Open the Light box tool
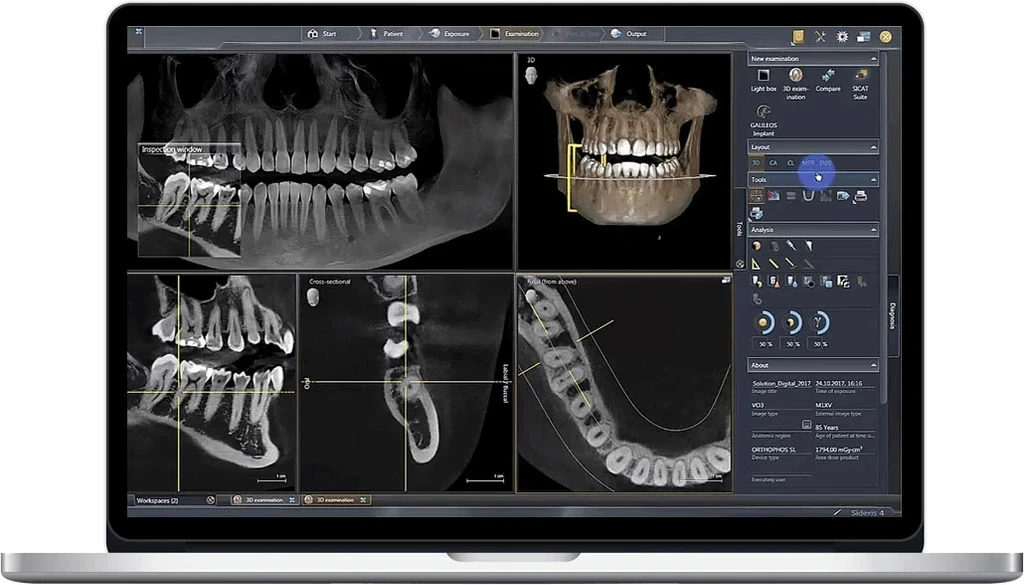This screenshot has width=1024, height=585. pos(763,76)
